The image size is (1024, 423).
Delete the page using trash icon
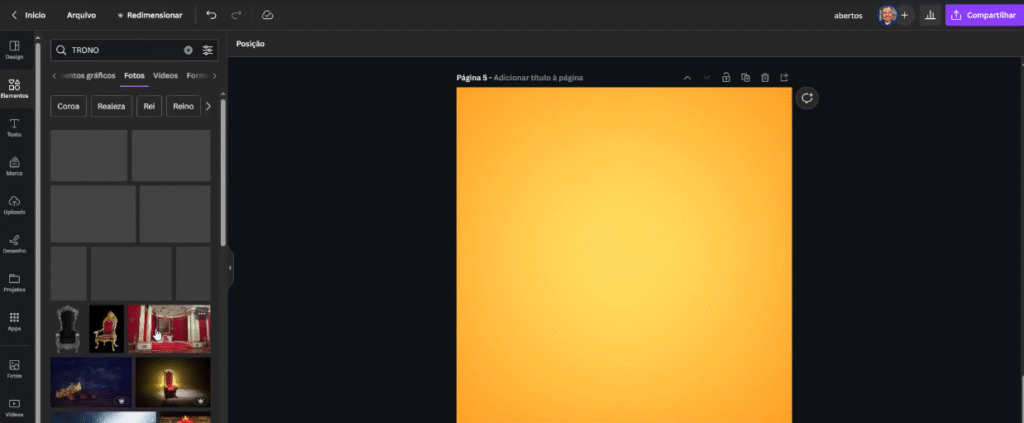(x=765, y=77)
